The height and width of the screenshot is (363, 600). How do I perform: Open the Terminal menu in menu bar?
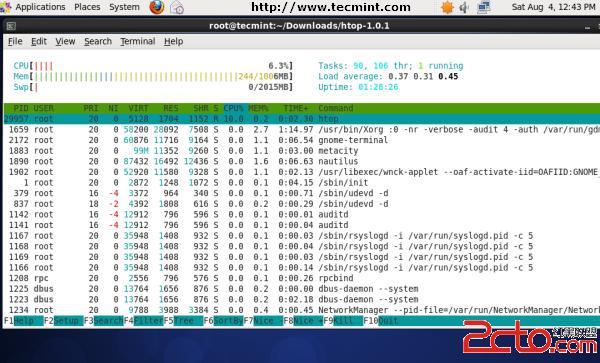[x=138, y=41]
